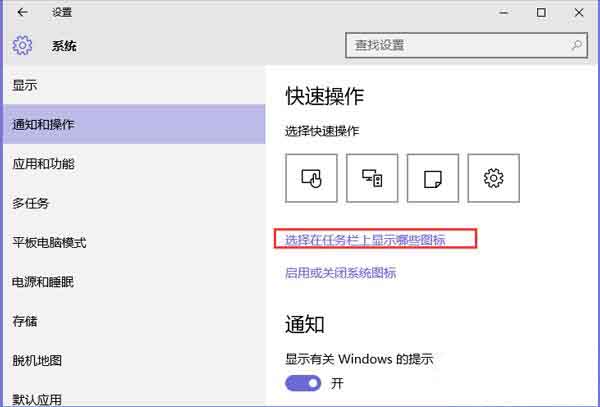The width and height of the screenshot is (600, 407).
Task: Open 存储 settings page
Action: (x=25, y=320)
